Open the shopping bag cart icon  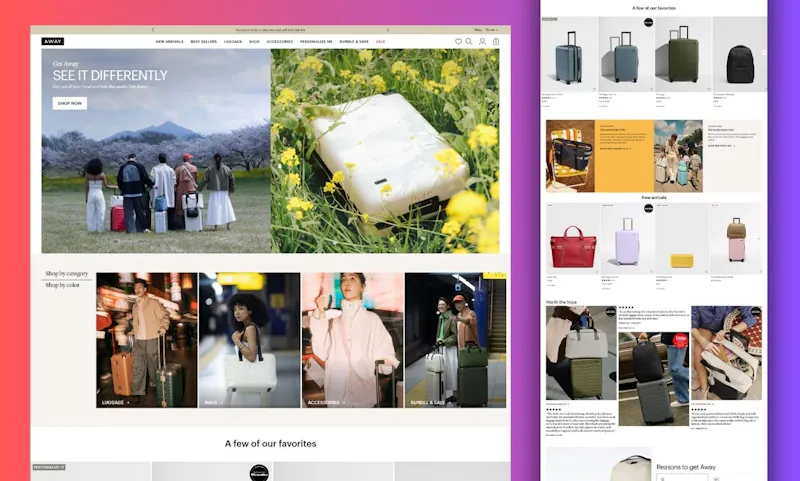tap(496, 42)
